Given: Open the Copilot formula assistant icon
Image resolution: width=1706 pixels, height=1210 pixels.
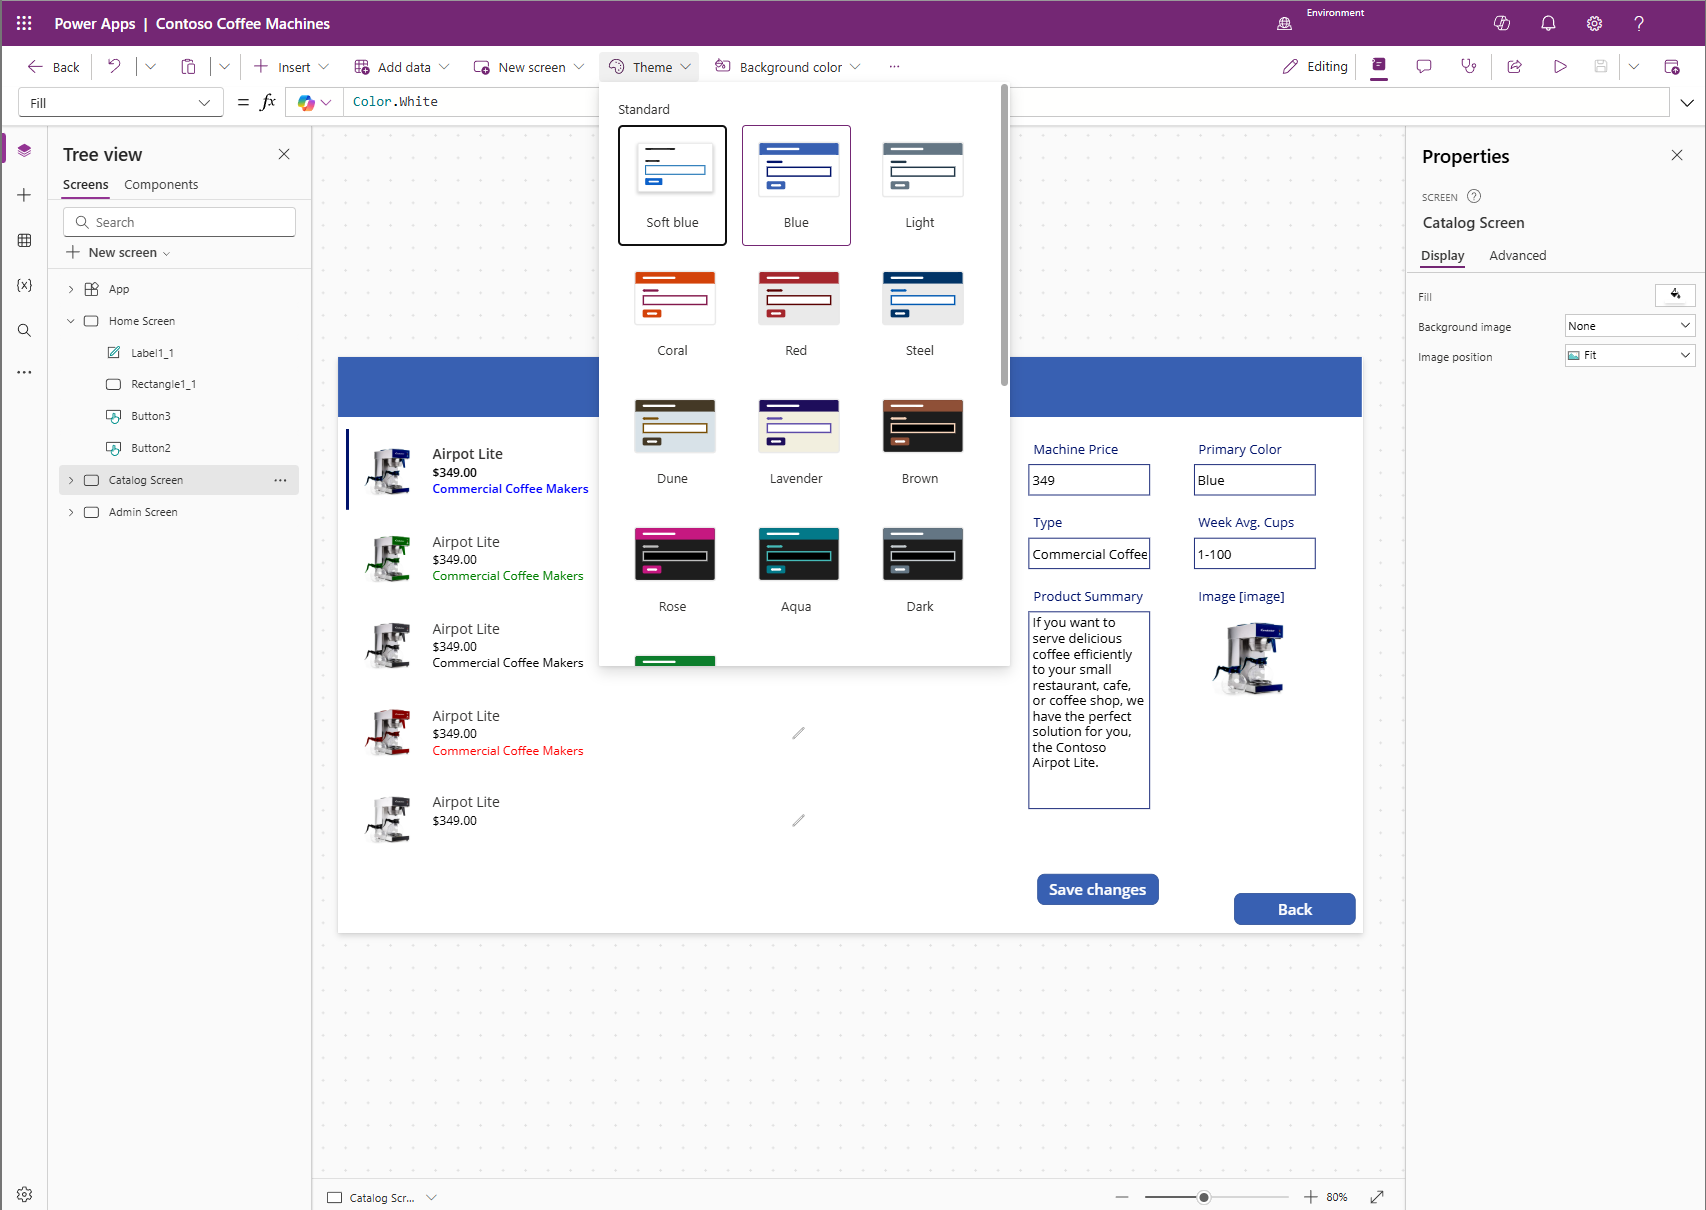Looking at the screenshot, I should (x=306, y=102).
